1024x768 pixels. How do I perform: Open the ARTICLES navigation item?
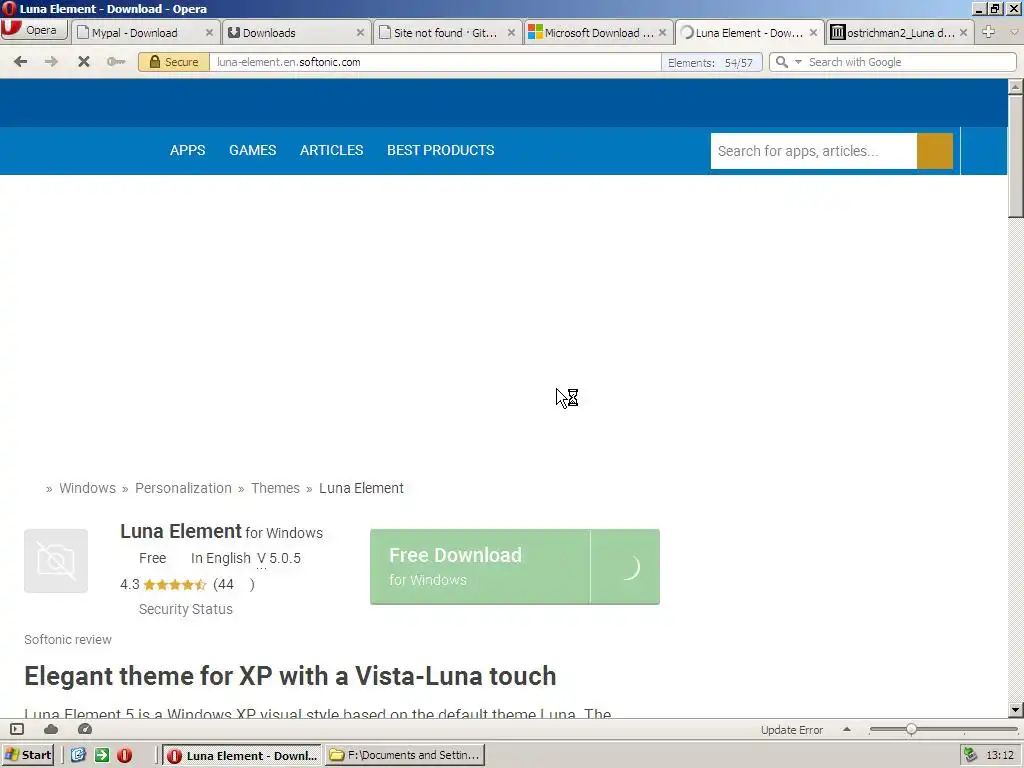[x=332, y=150]
